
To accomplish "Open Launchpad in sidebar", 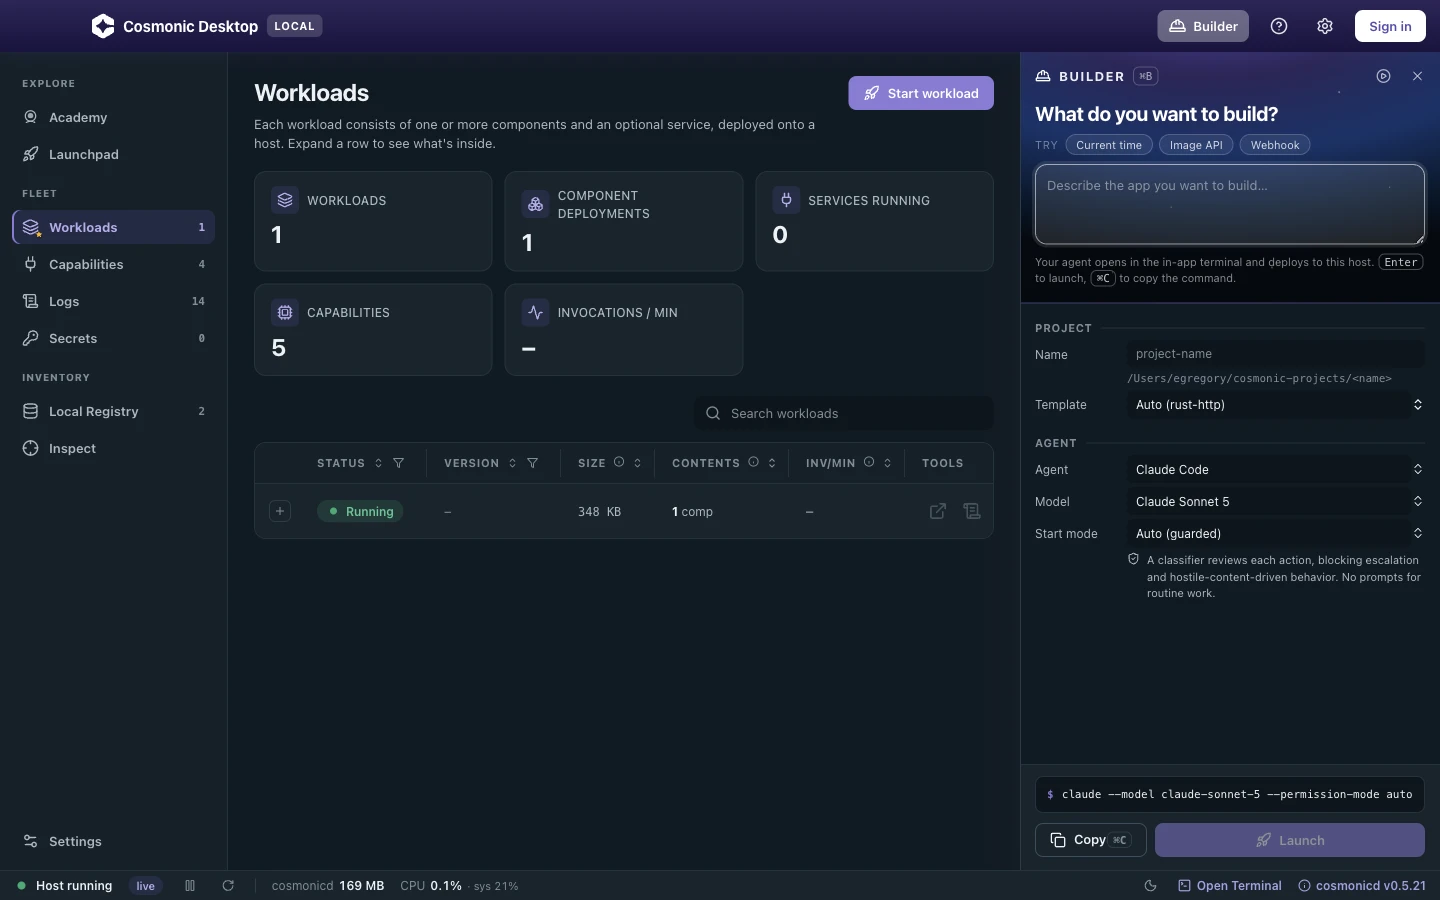I will 113,154.
